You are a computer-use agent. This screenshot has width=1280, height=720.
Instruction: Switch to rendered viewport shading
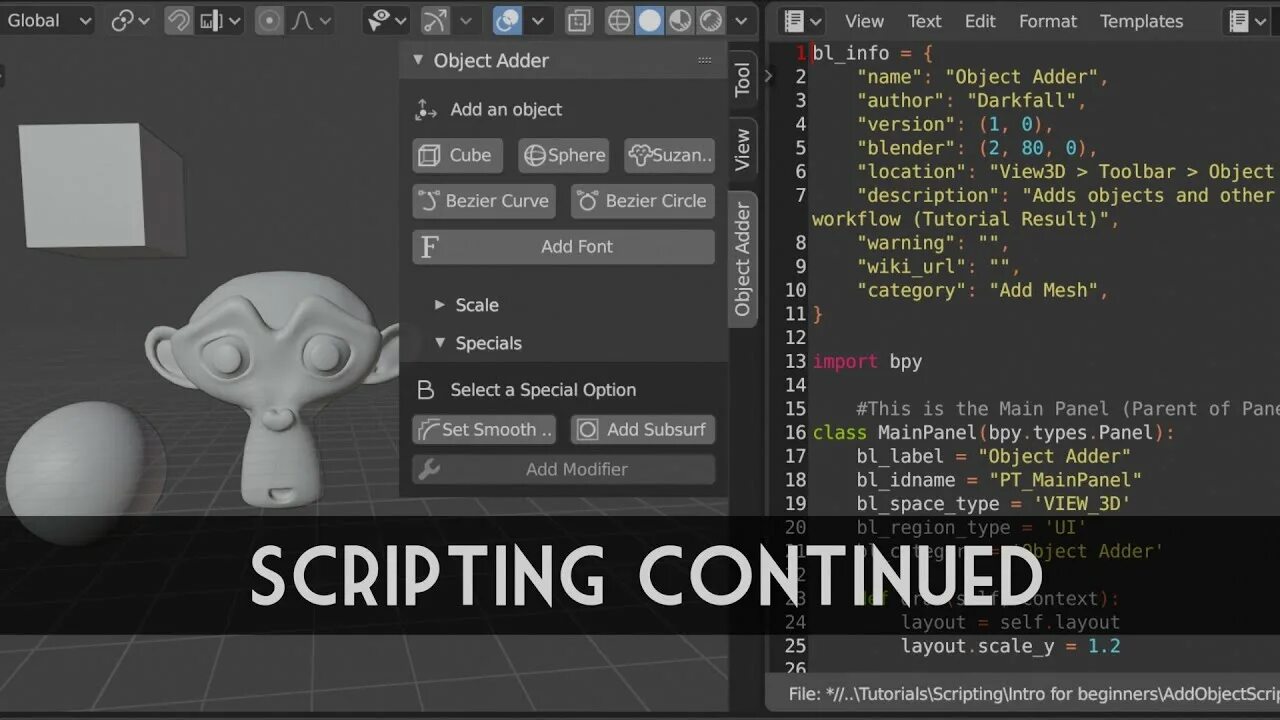710,20
